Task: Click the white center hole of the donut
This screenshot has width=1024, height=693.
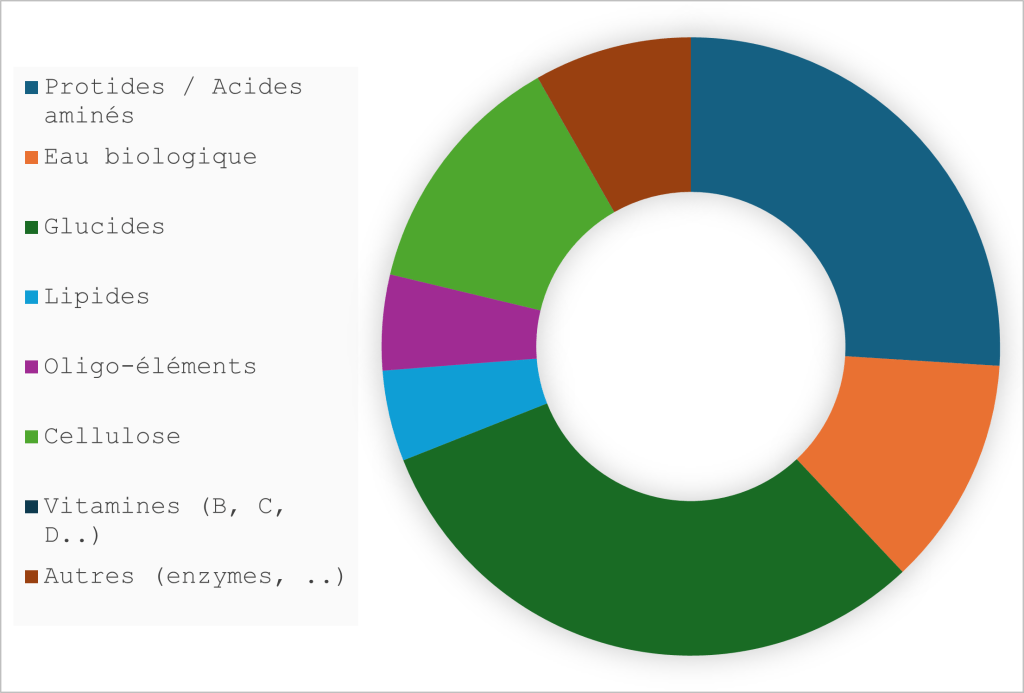Action: [691, 347]
